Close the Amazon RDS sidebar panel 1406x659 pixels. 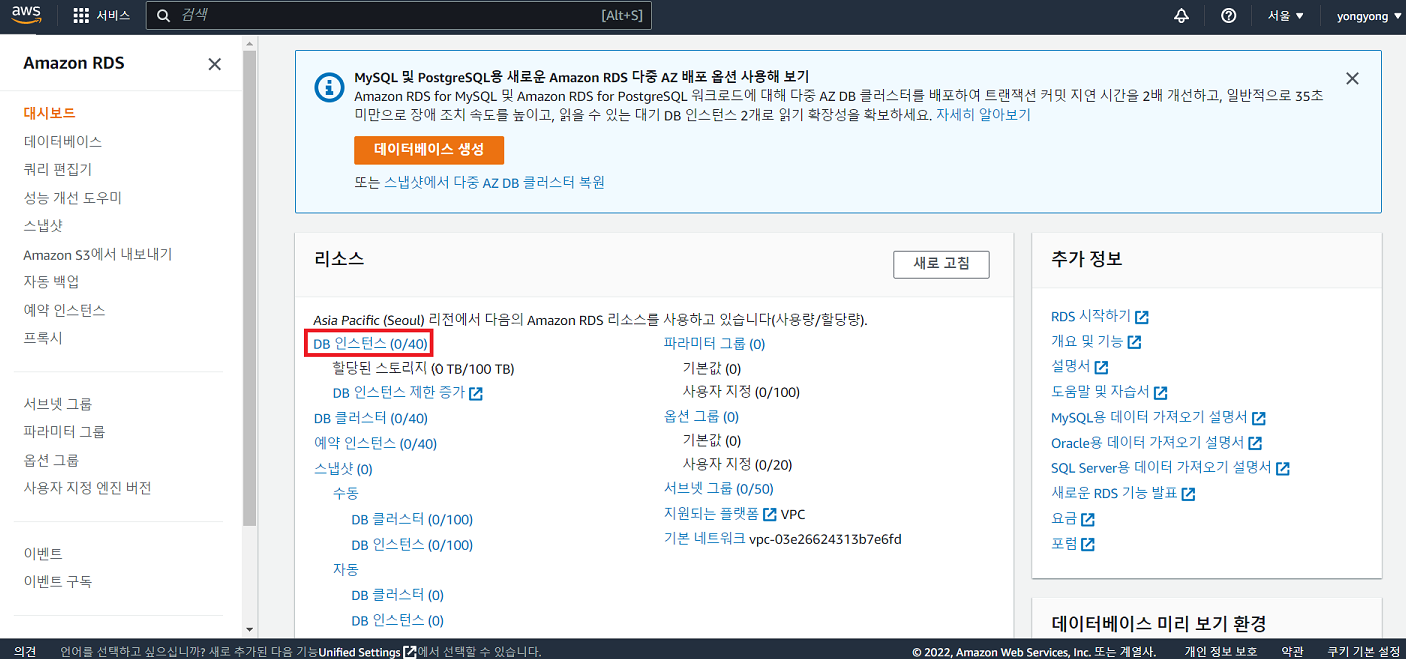[x=214, y=64]
